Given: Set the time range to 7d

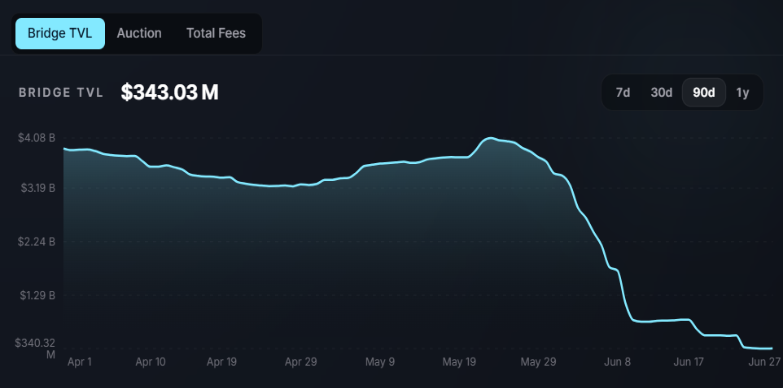Looking at the screenshot, I should [x=623, y=93].
